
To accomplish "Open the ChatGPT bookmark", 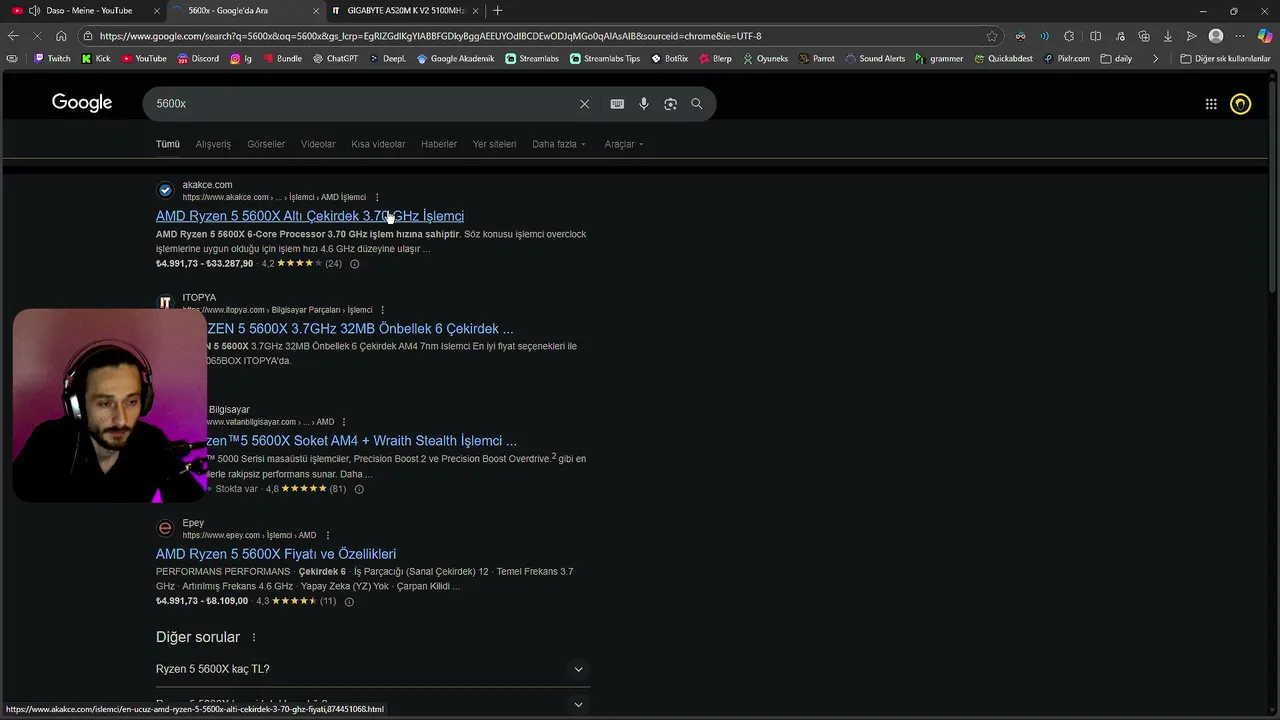I will [335, 59].
